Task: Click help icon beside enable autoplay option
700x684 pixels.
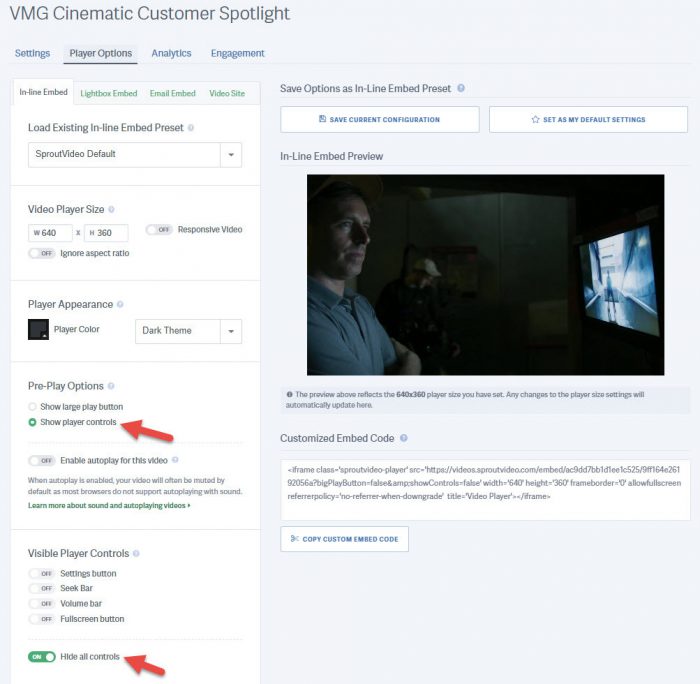Action: click(176, 460)
